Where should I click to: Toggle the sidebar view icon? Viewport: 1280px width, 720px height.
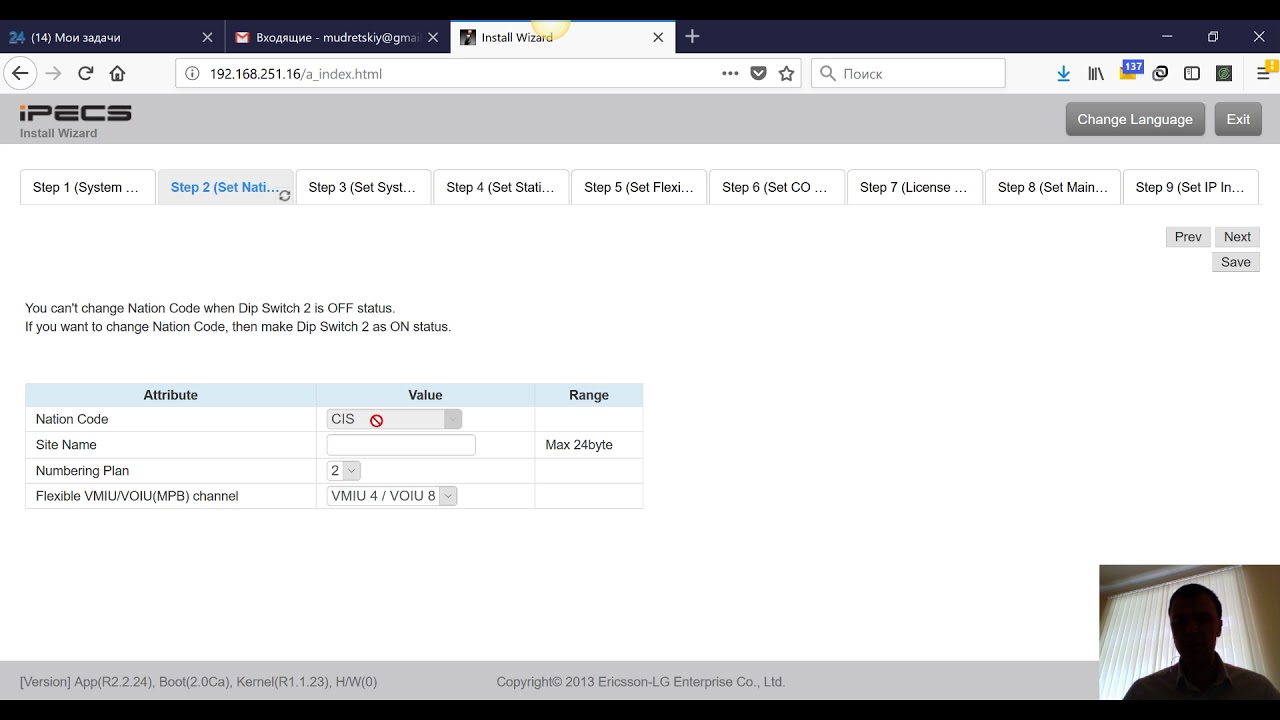click(x=1192, y=73)
